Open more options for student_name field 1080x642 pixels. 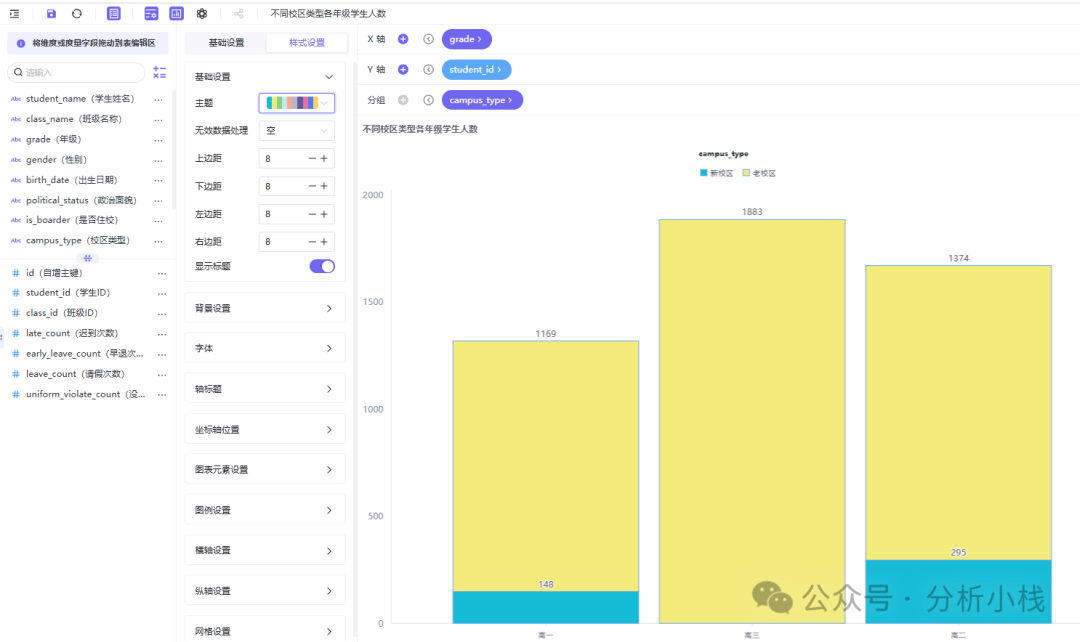[x=158, y=99]
